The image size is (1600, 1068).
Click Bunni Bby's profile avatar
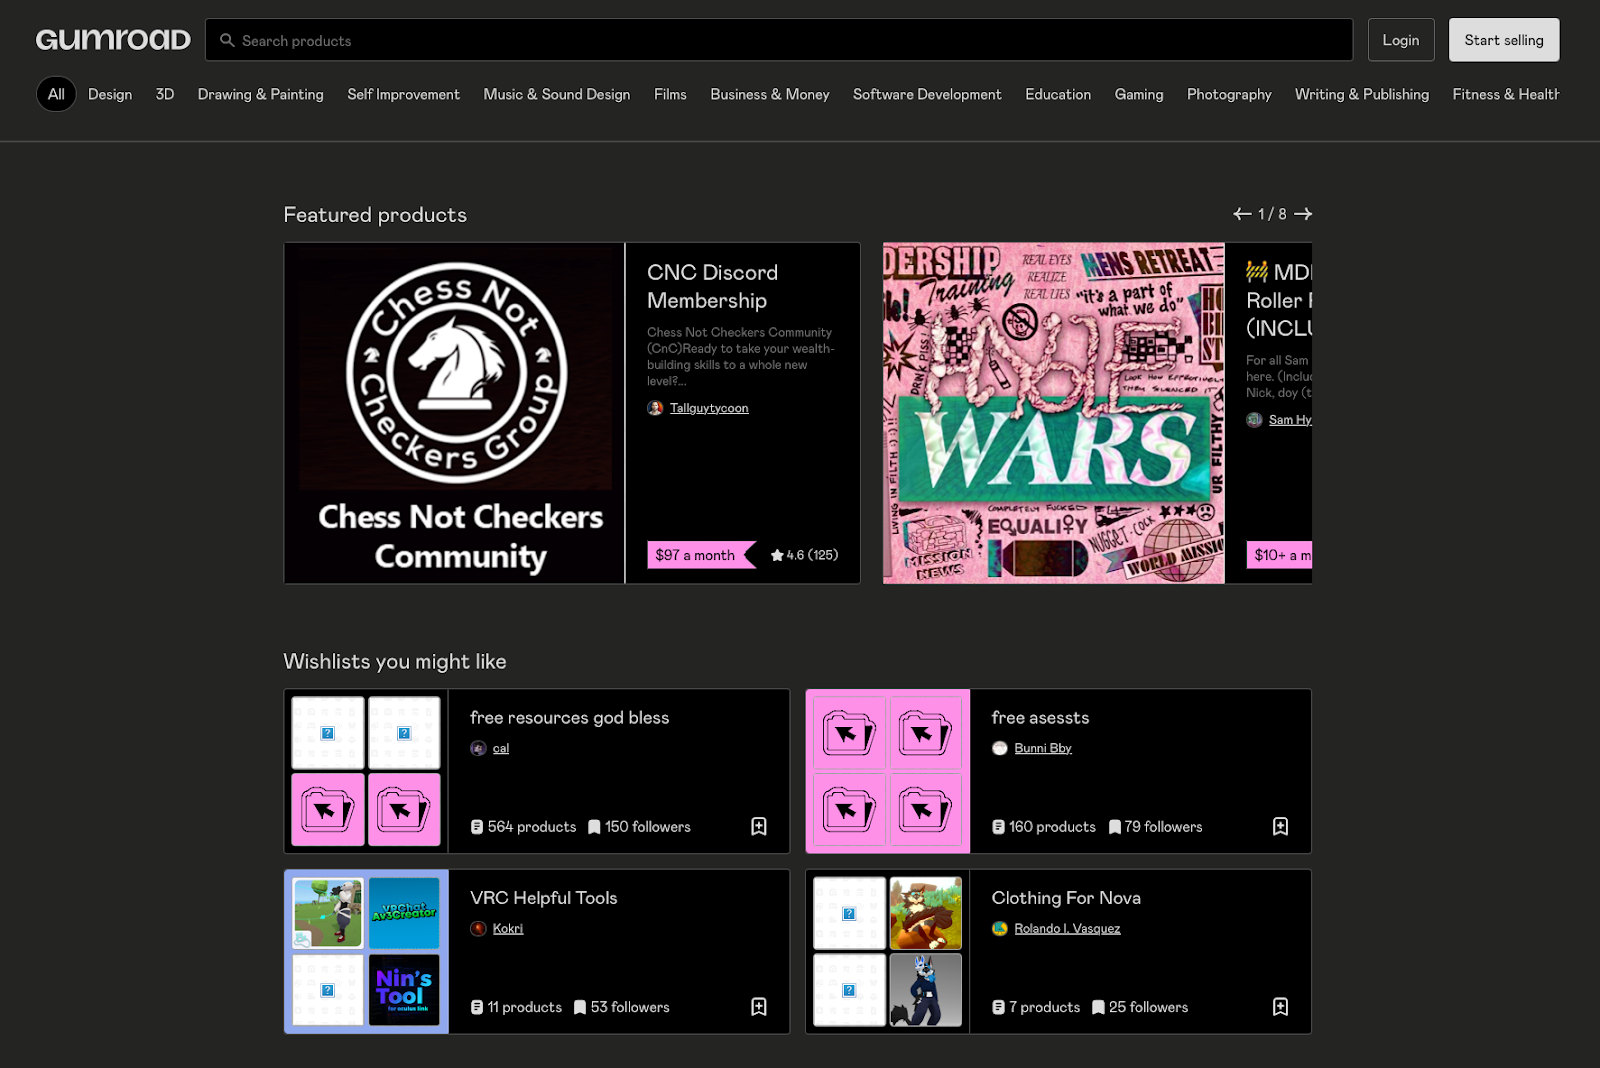coord(999,748)
